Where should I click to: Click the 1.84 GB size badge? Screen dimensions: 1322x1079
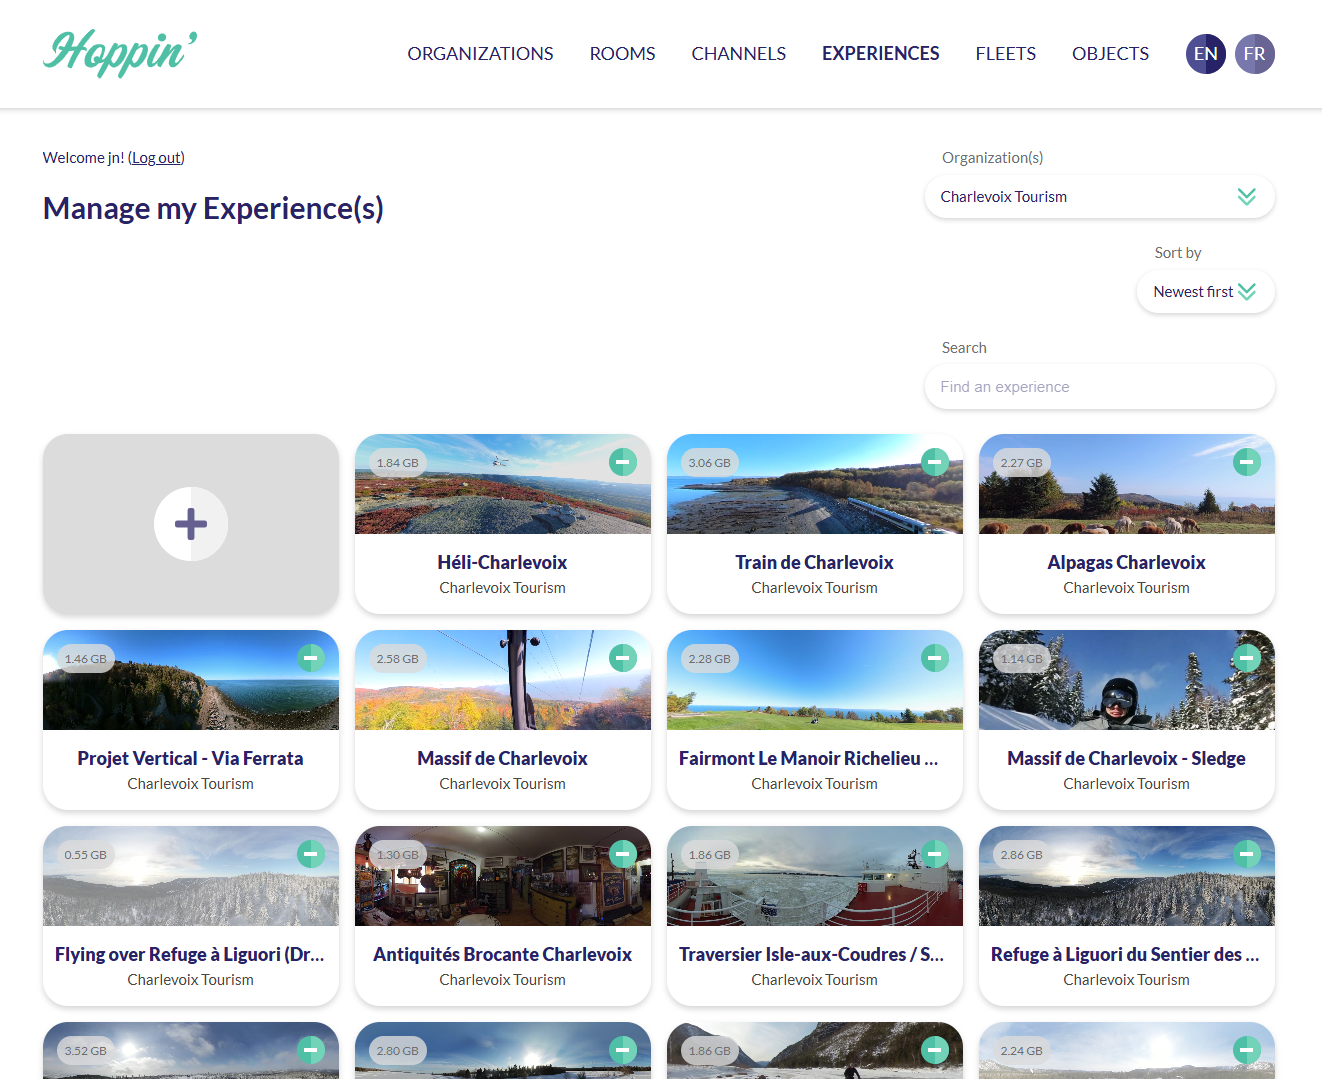pyautogui.click(x=398, y=463)
